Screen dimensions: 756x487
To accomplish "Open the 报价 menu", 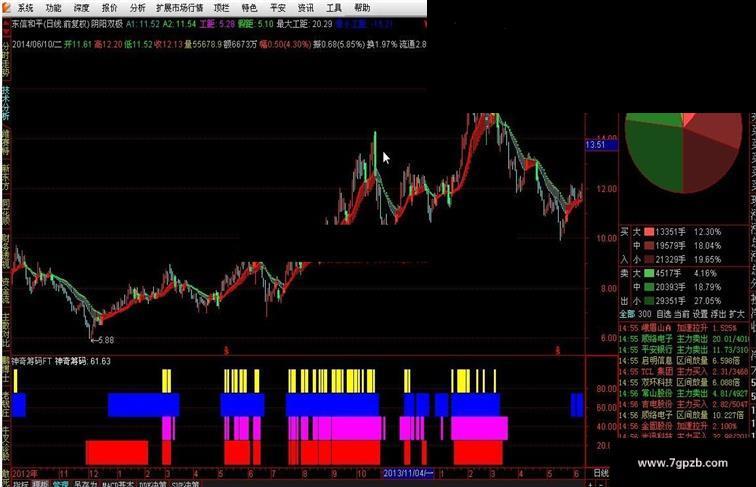I will click(x=109, y=8).
